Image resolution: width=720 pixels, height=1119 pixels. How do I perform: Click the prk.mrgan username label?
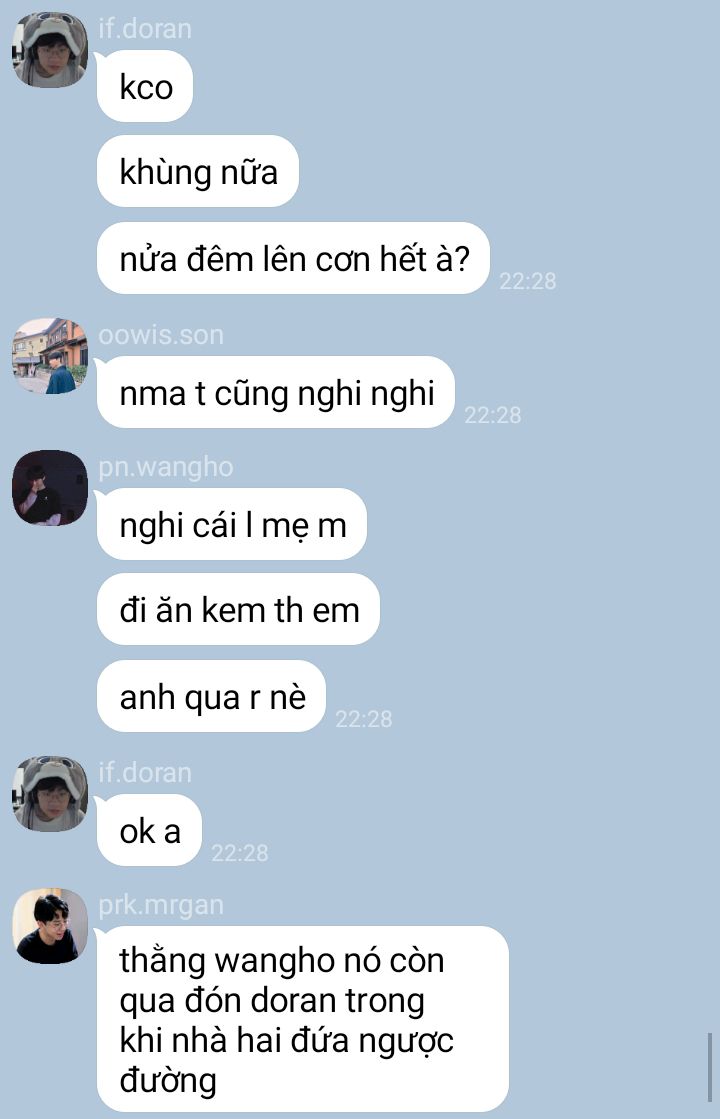click(x=161, y=905)
